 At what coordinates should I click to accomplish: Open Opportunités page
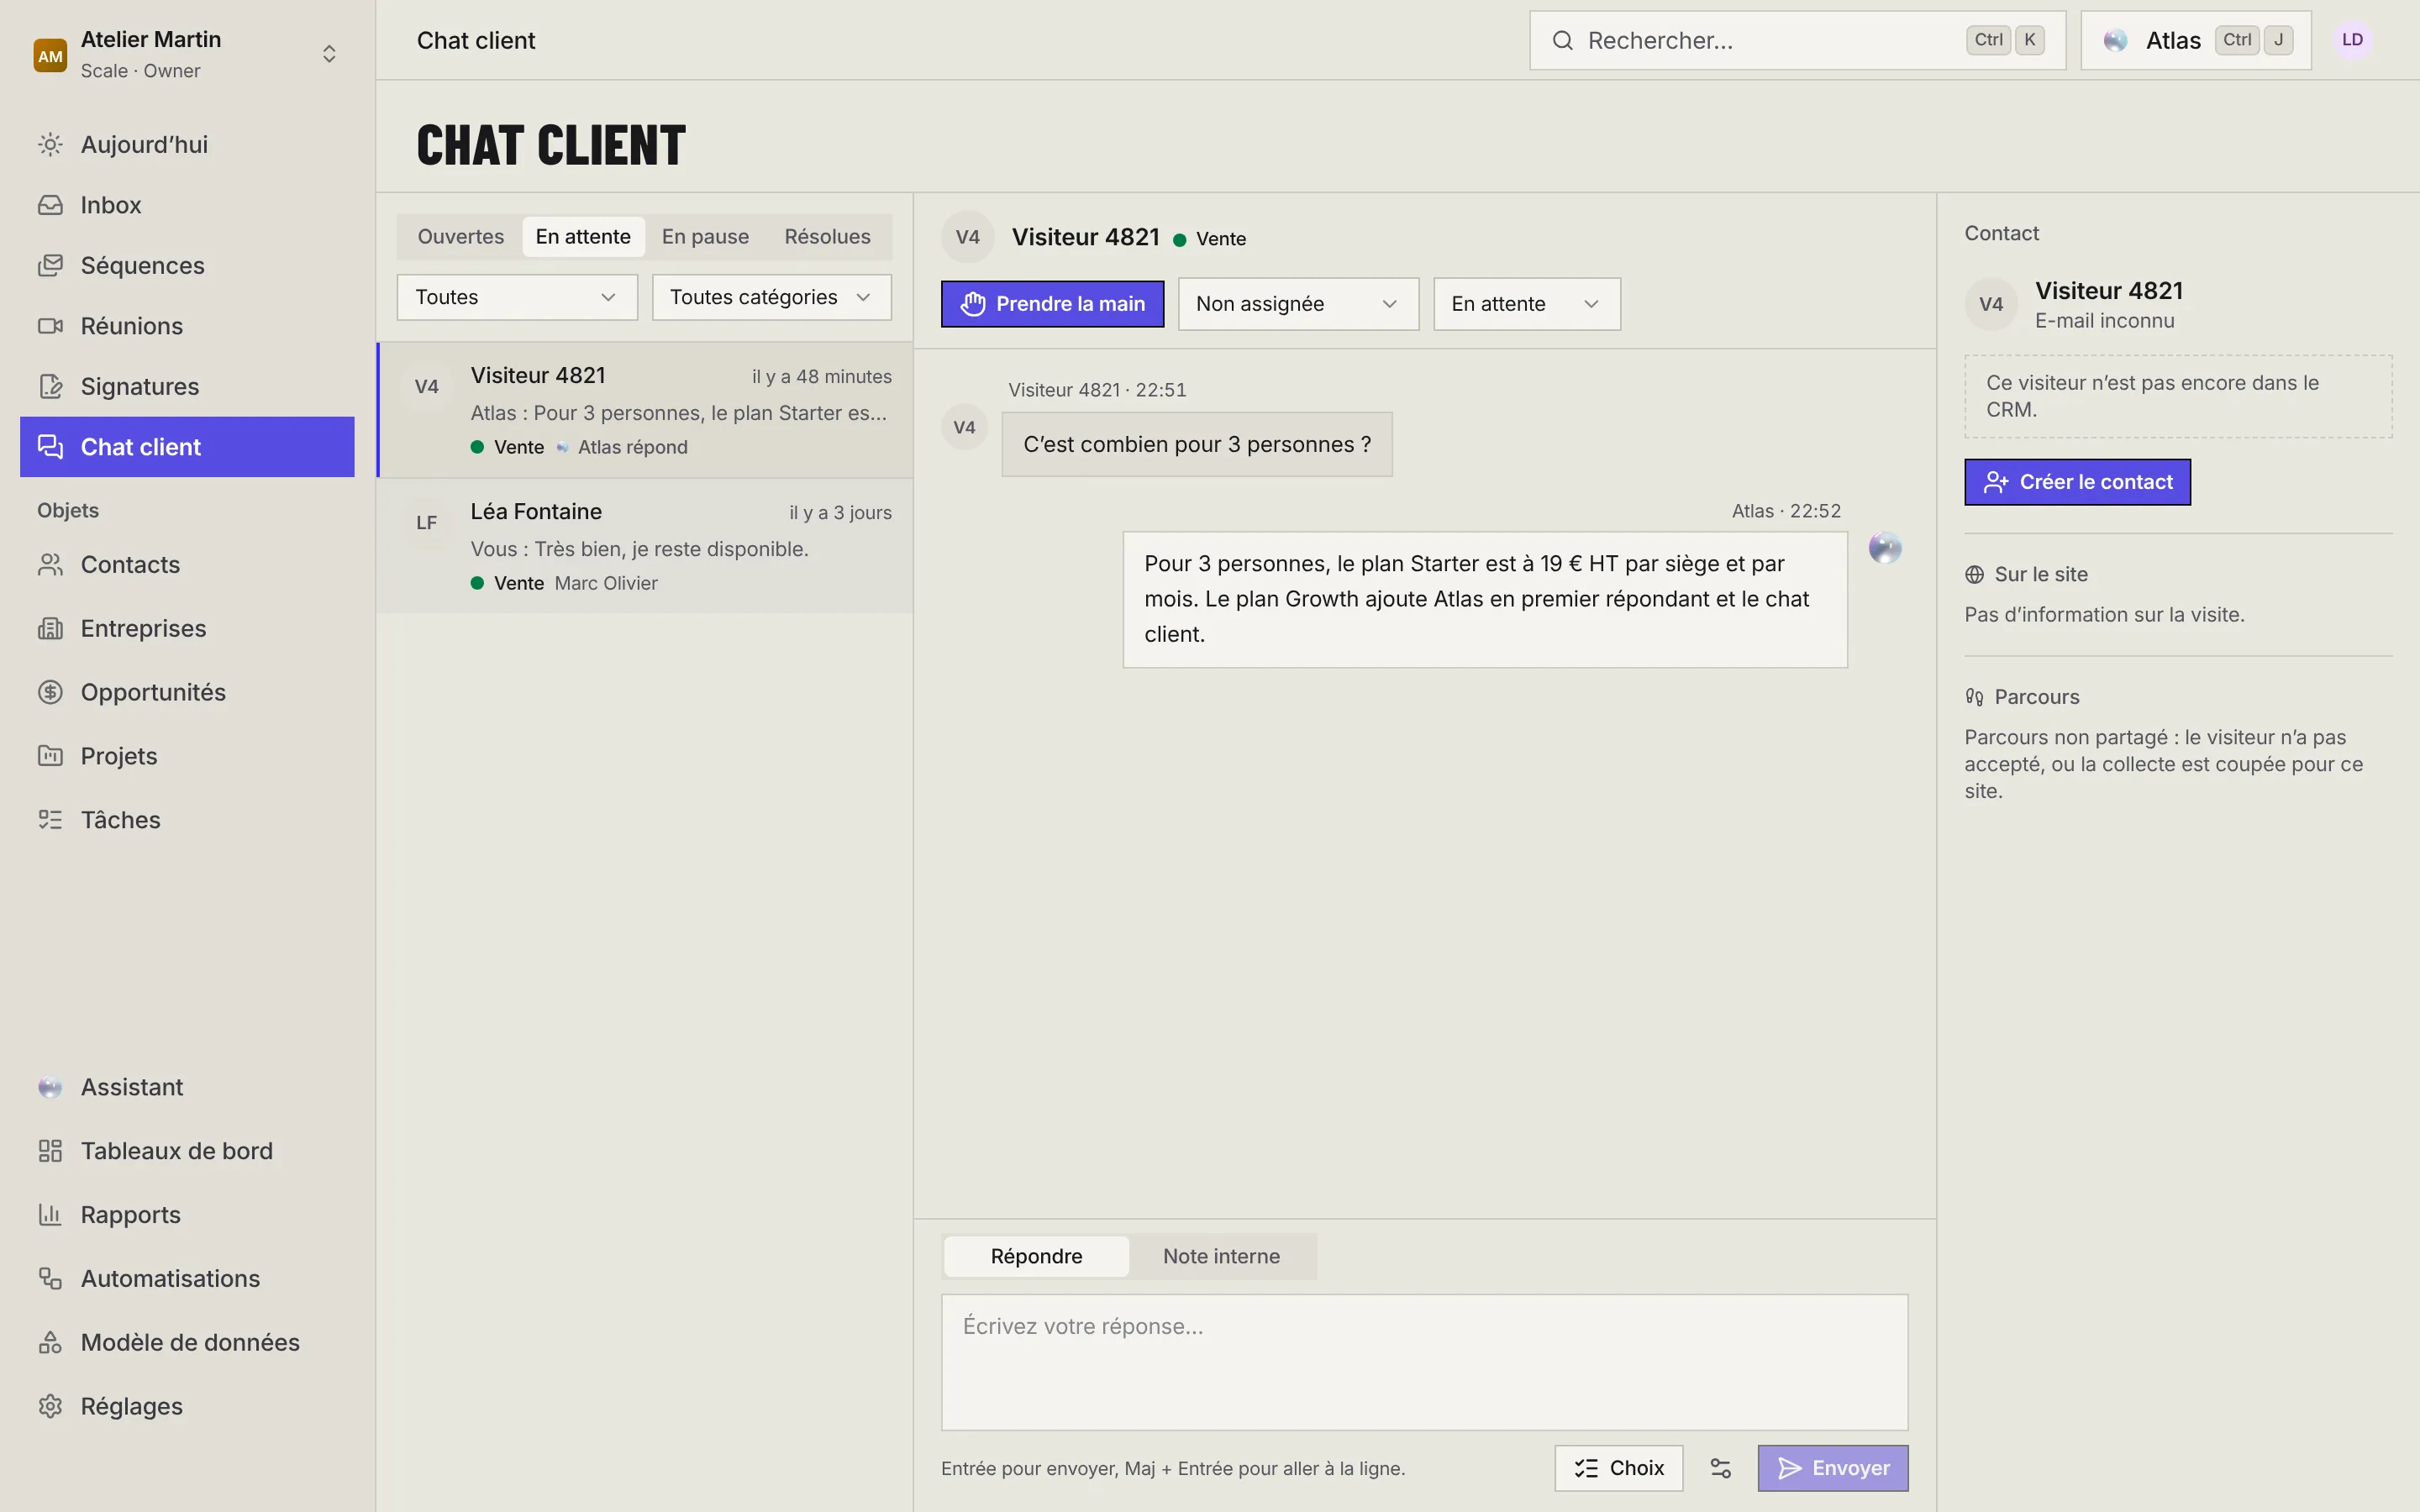pos(187,692)
